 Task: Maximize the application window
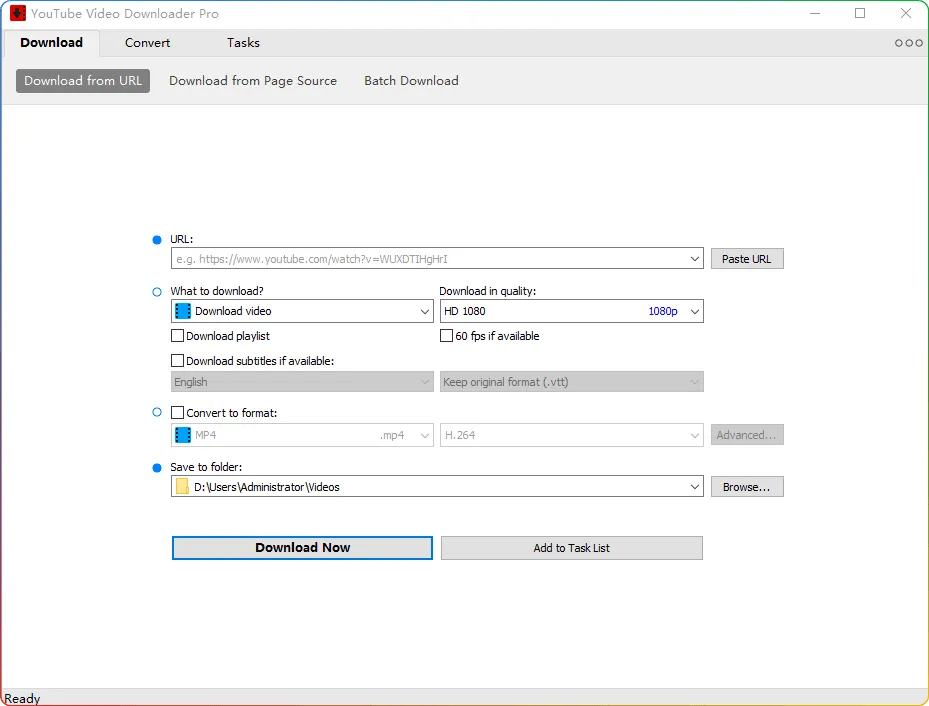[860, 13]
